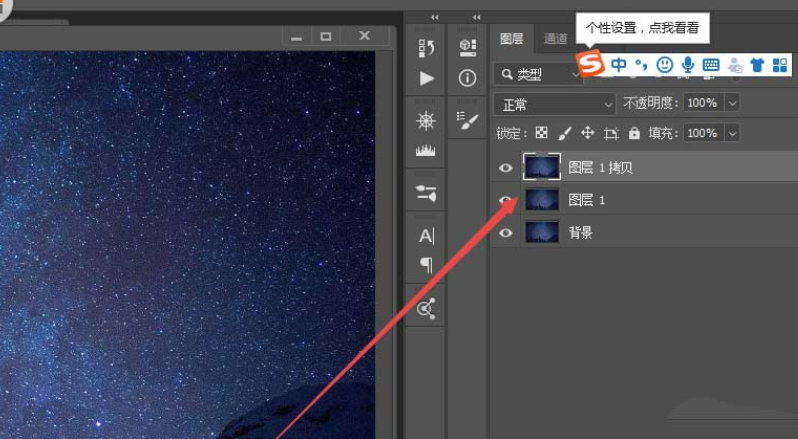Open the Adjustments sliders panel icon
Screen dimensions: 798x439
tap(427, 194)
